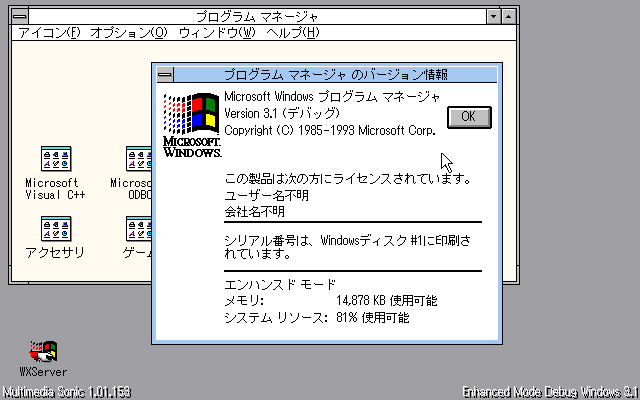Maximize Program Manager with the up arrow

[509, 17]
